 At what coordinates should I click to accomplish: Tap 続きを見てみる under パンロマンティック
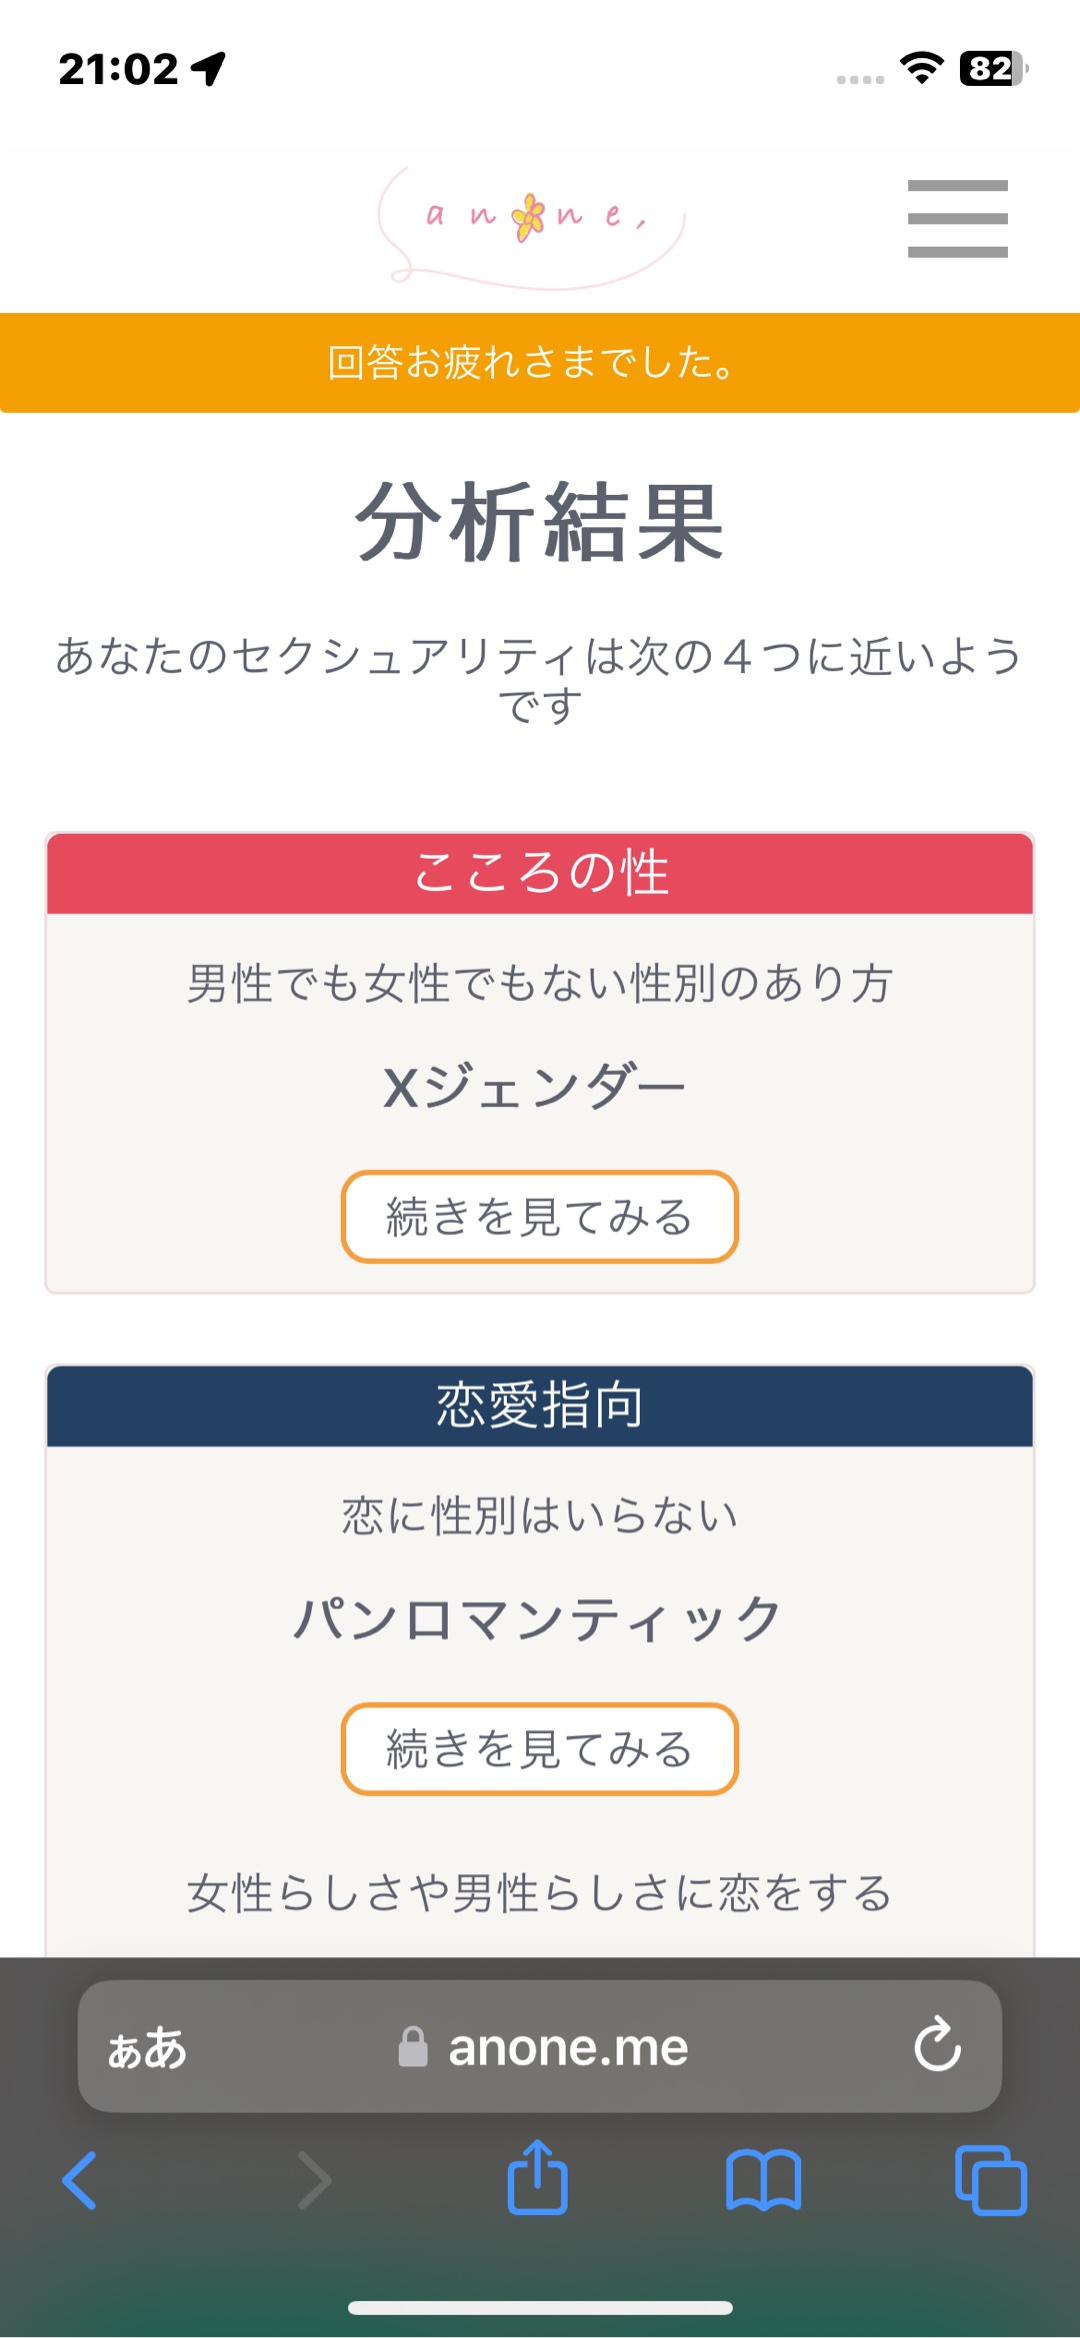[539, 1749]
